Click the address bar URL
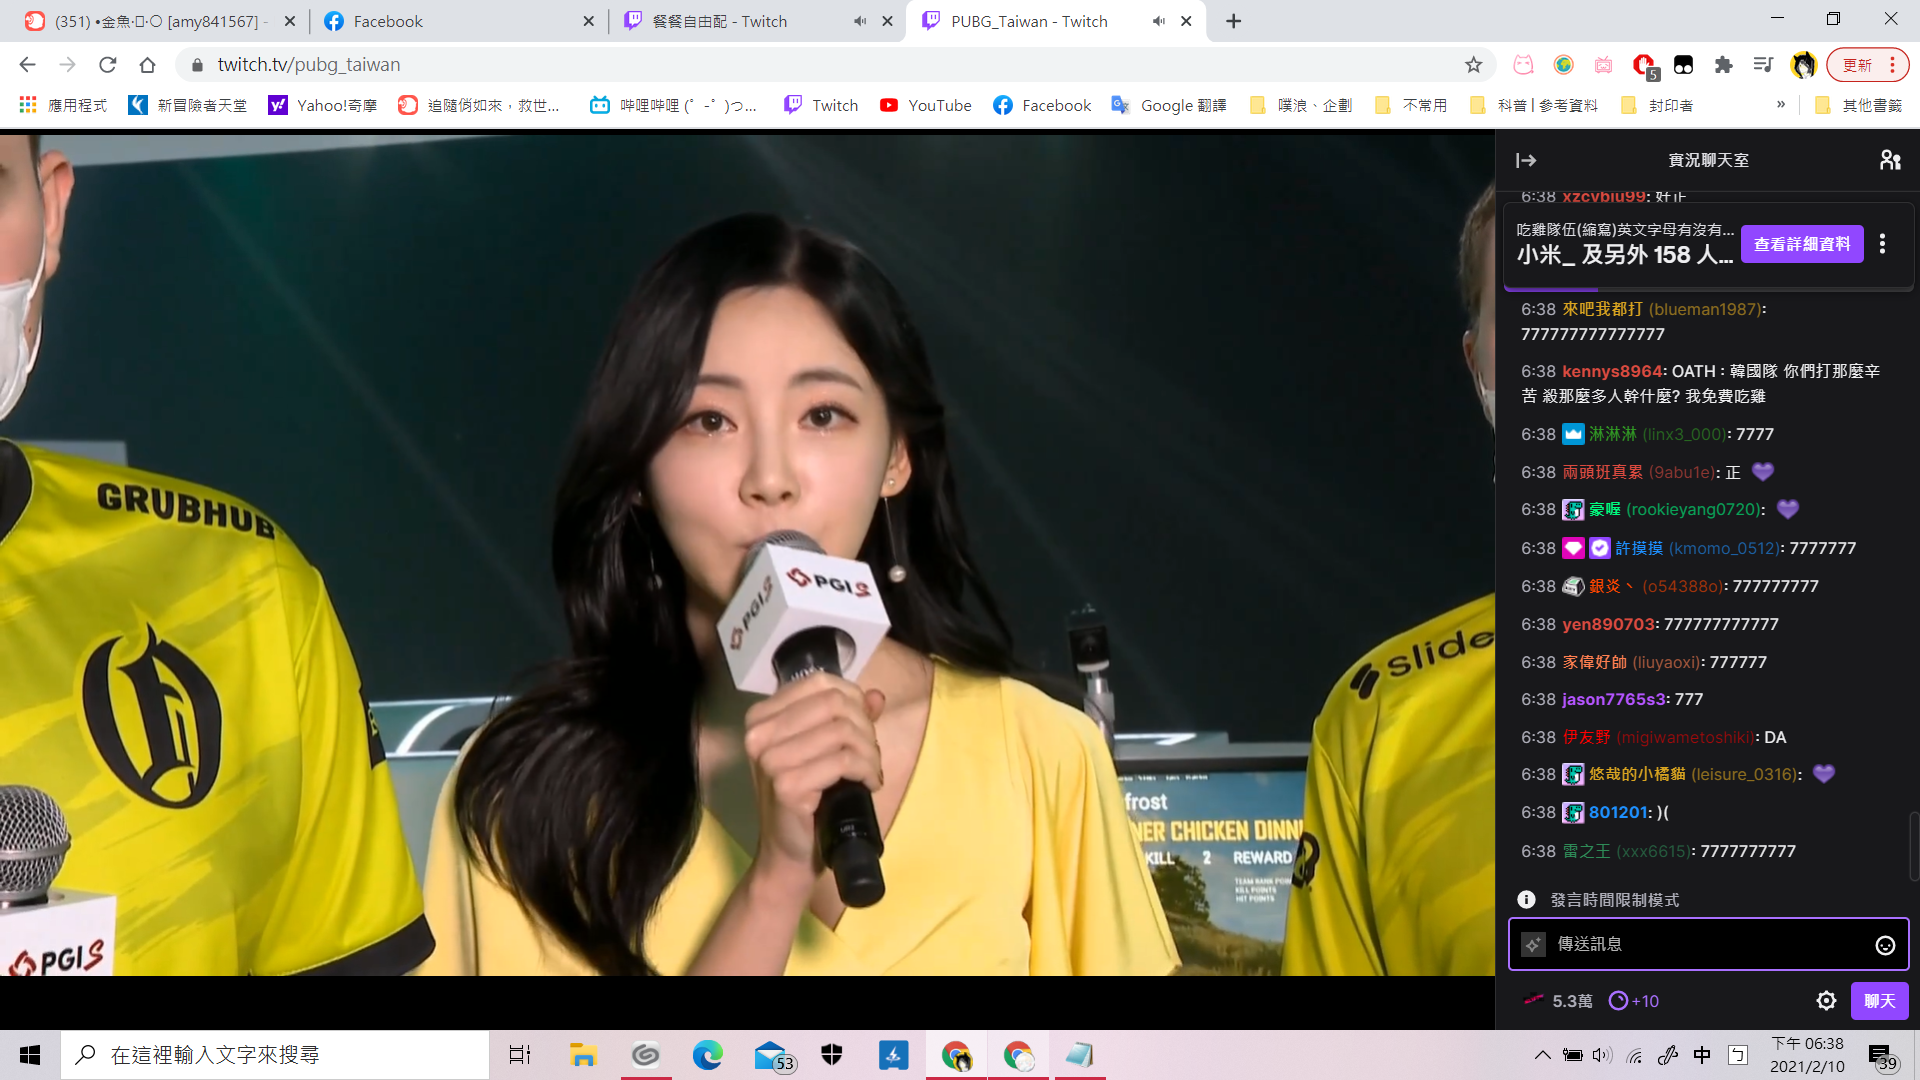Screen dimensions: 1920x1080 pyautogui.click(x=309, y=65)
